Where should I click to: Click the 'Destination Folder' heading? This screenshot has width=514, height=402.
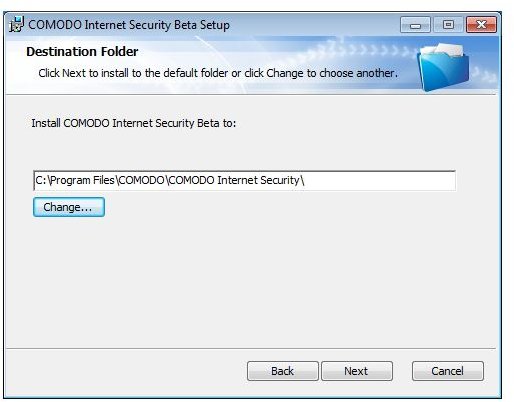tap(82, 52)
